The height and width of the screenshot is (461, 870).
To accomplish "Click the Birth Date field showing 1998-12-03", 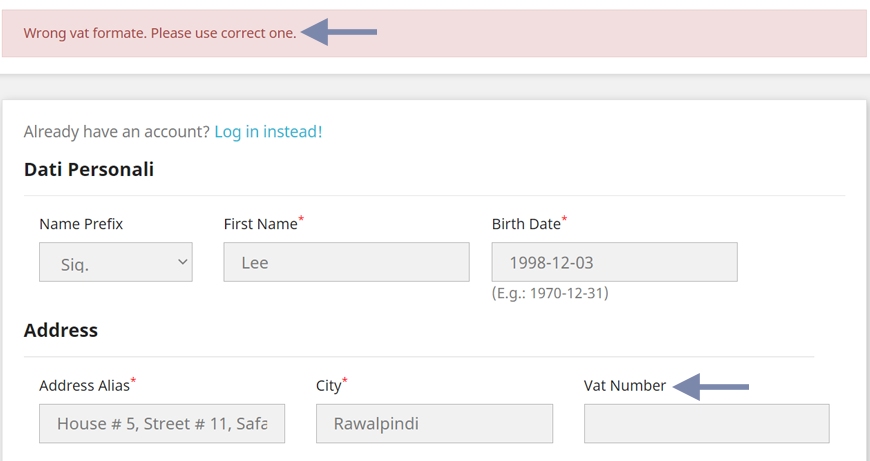I will pyautogui.click(x=614, y=262).
